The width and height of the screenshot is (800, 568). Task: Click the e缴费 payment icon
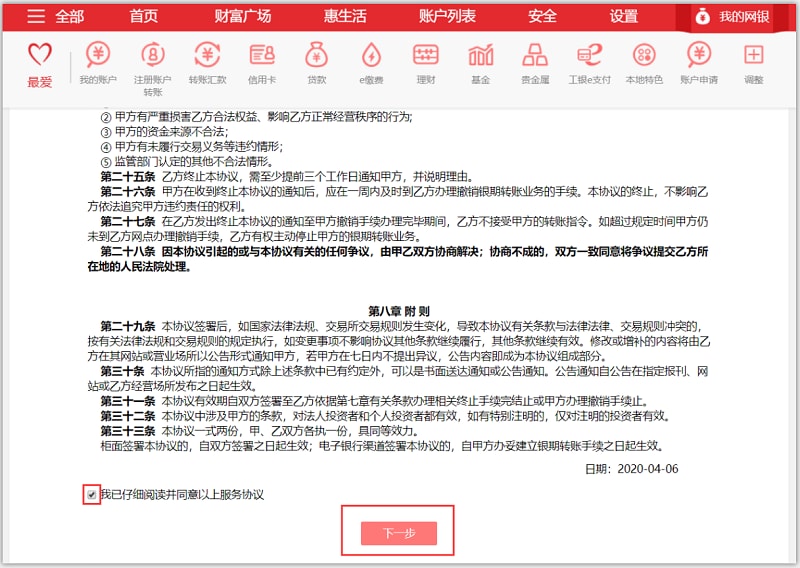371,55
